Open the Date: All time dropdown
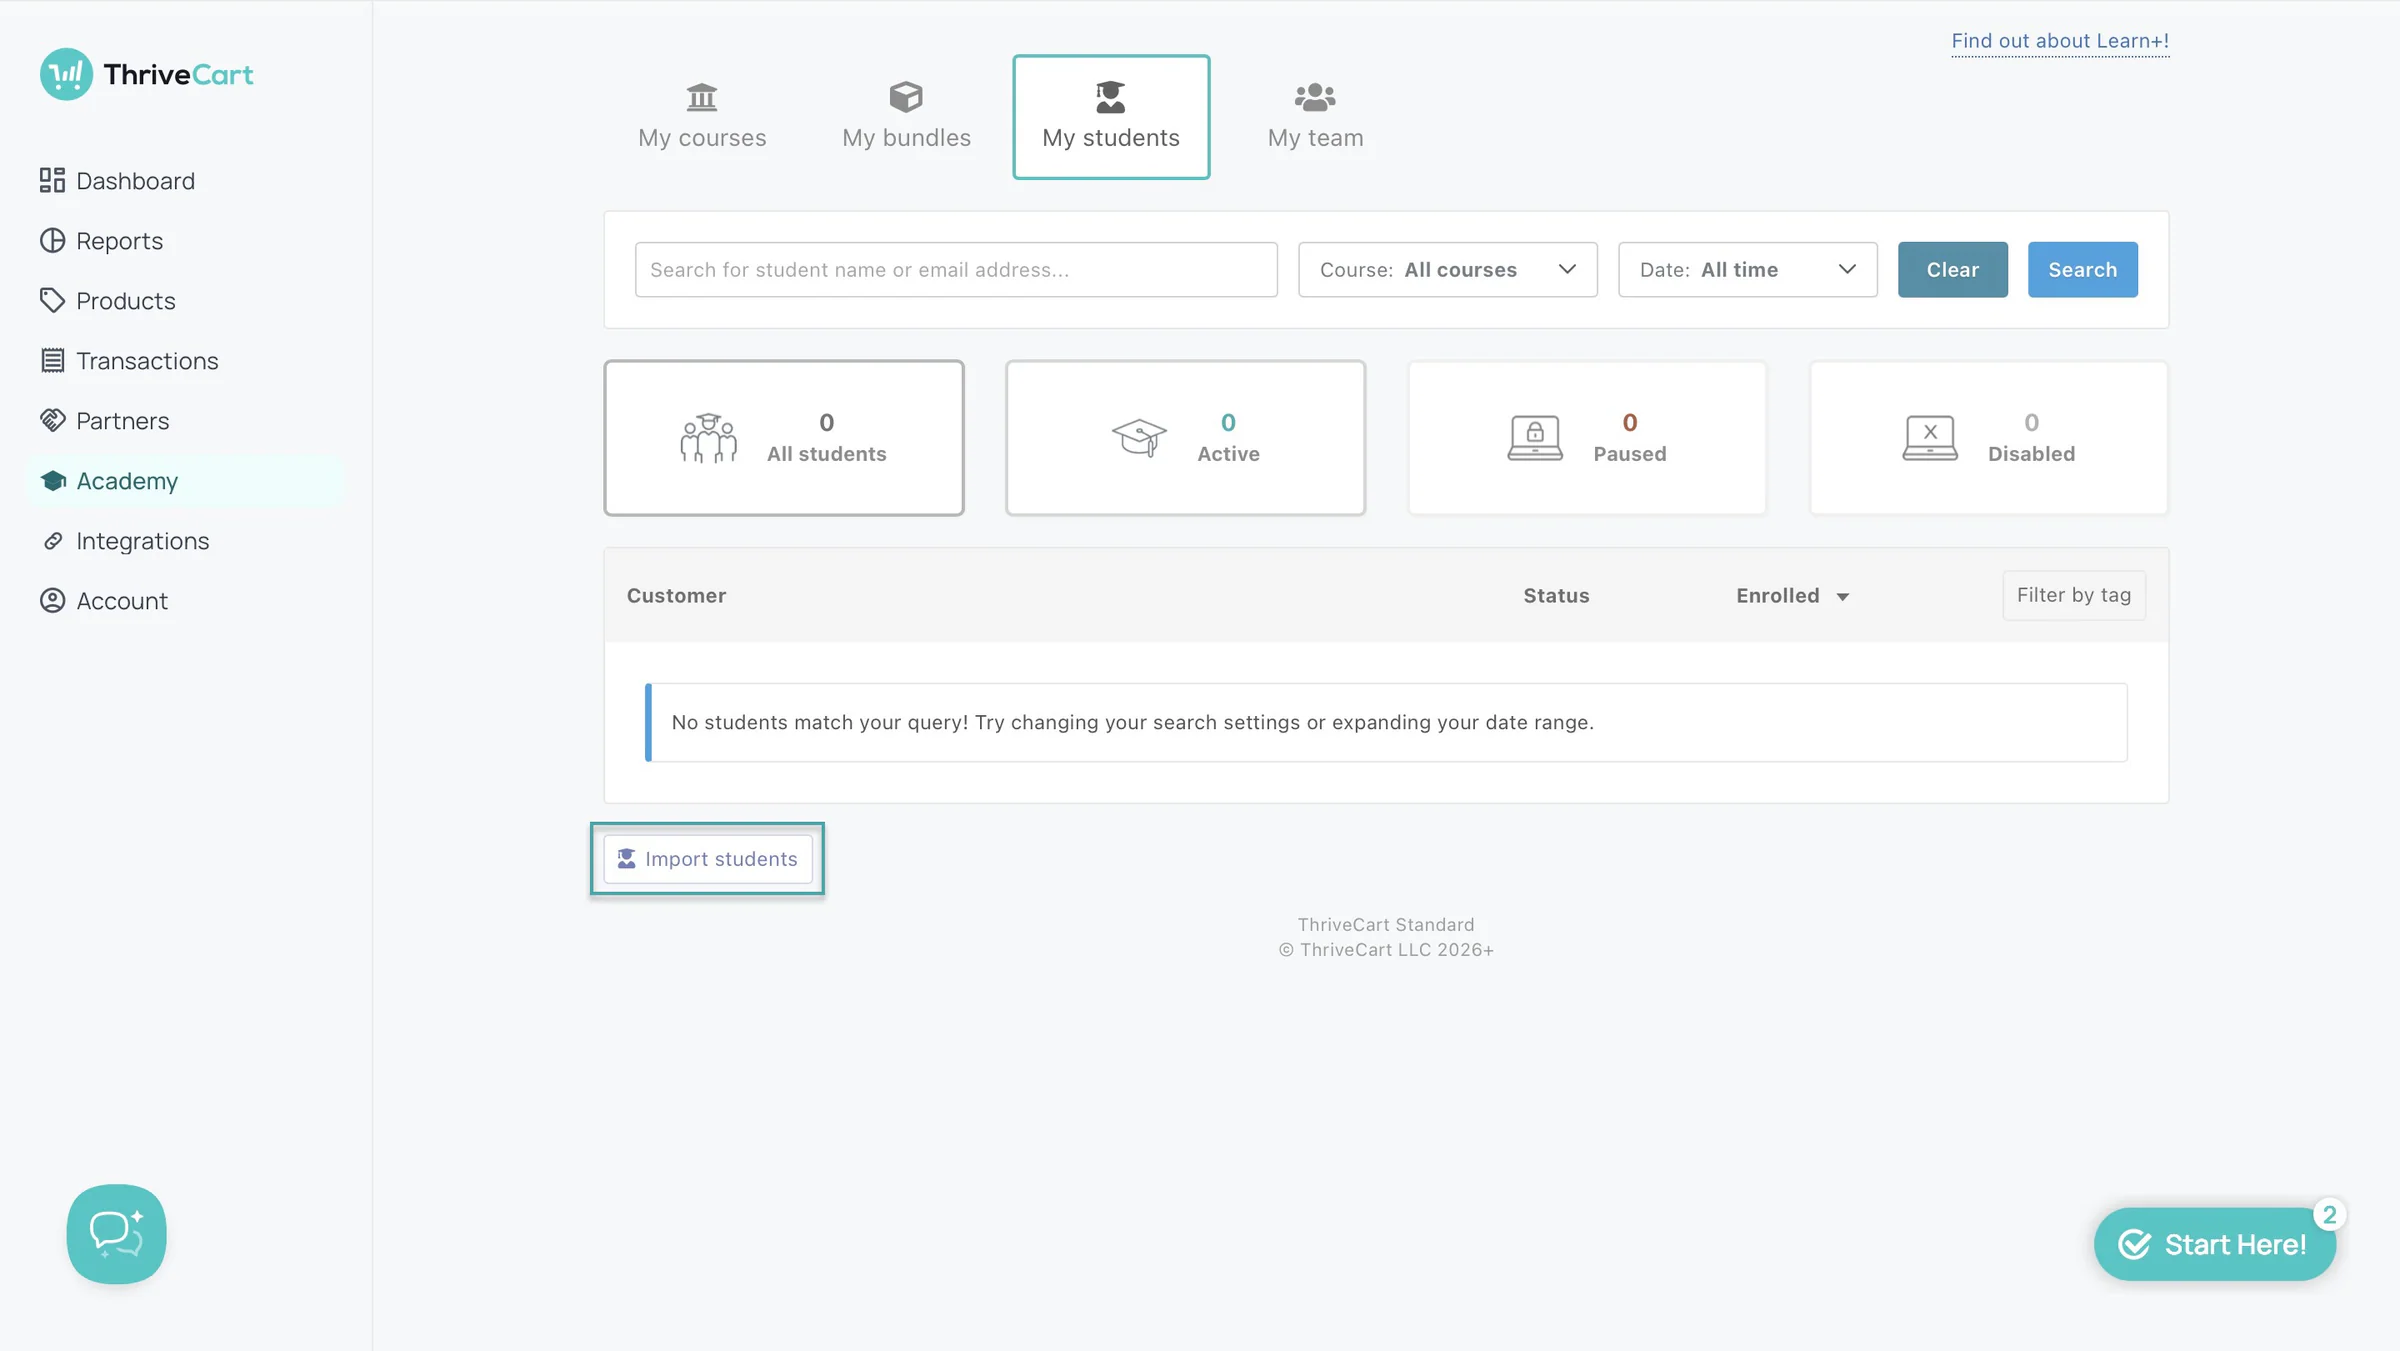 coord(1747,270)
